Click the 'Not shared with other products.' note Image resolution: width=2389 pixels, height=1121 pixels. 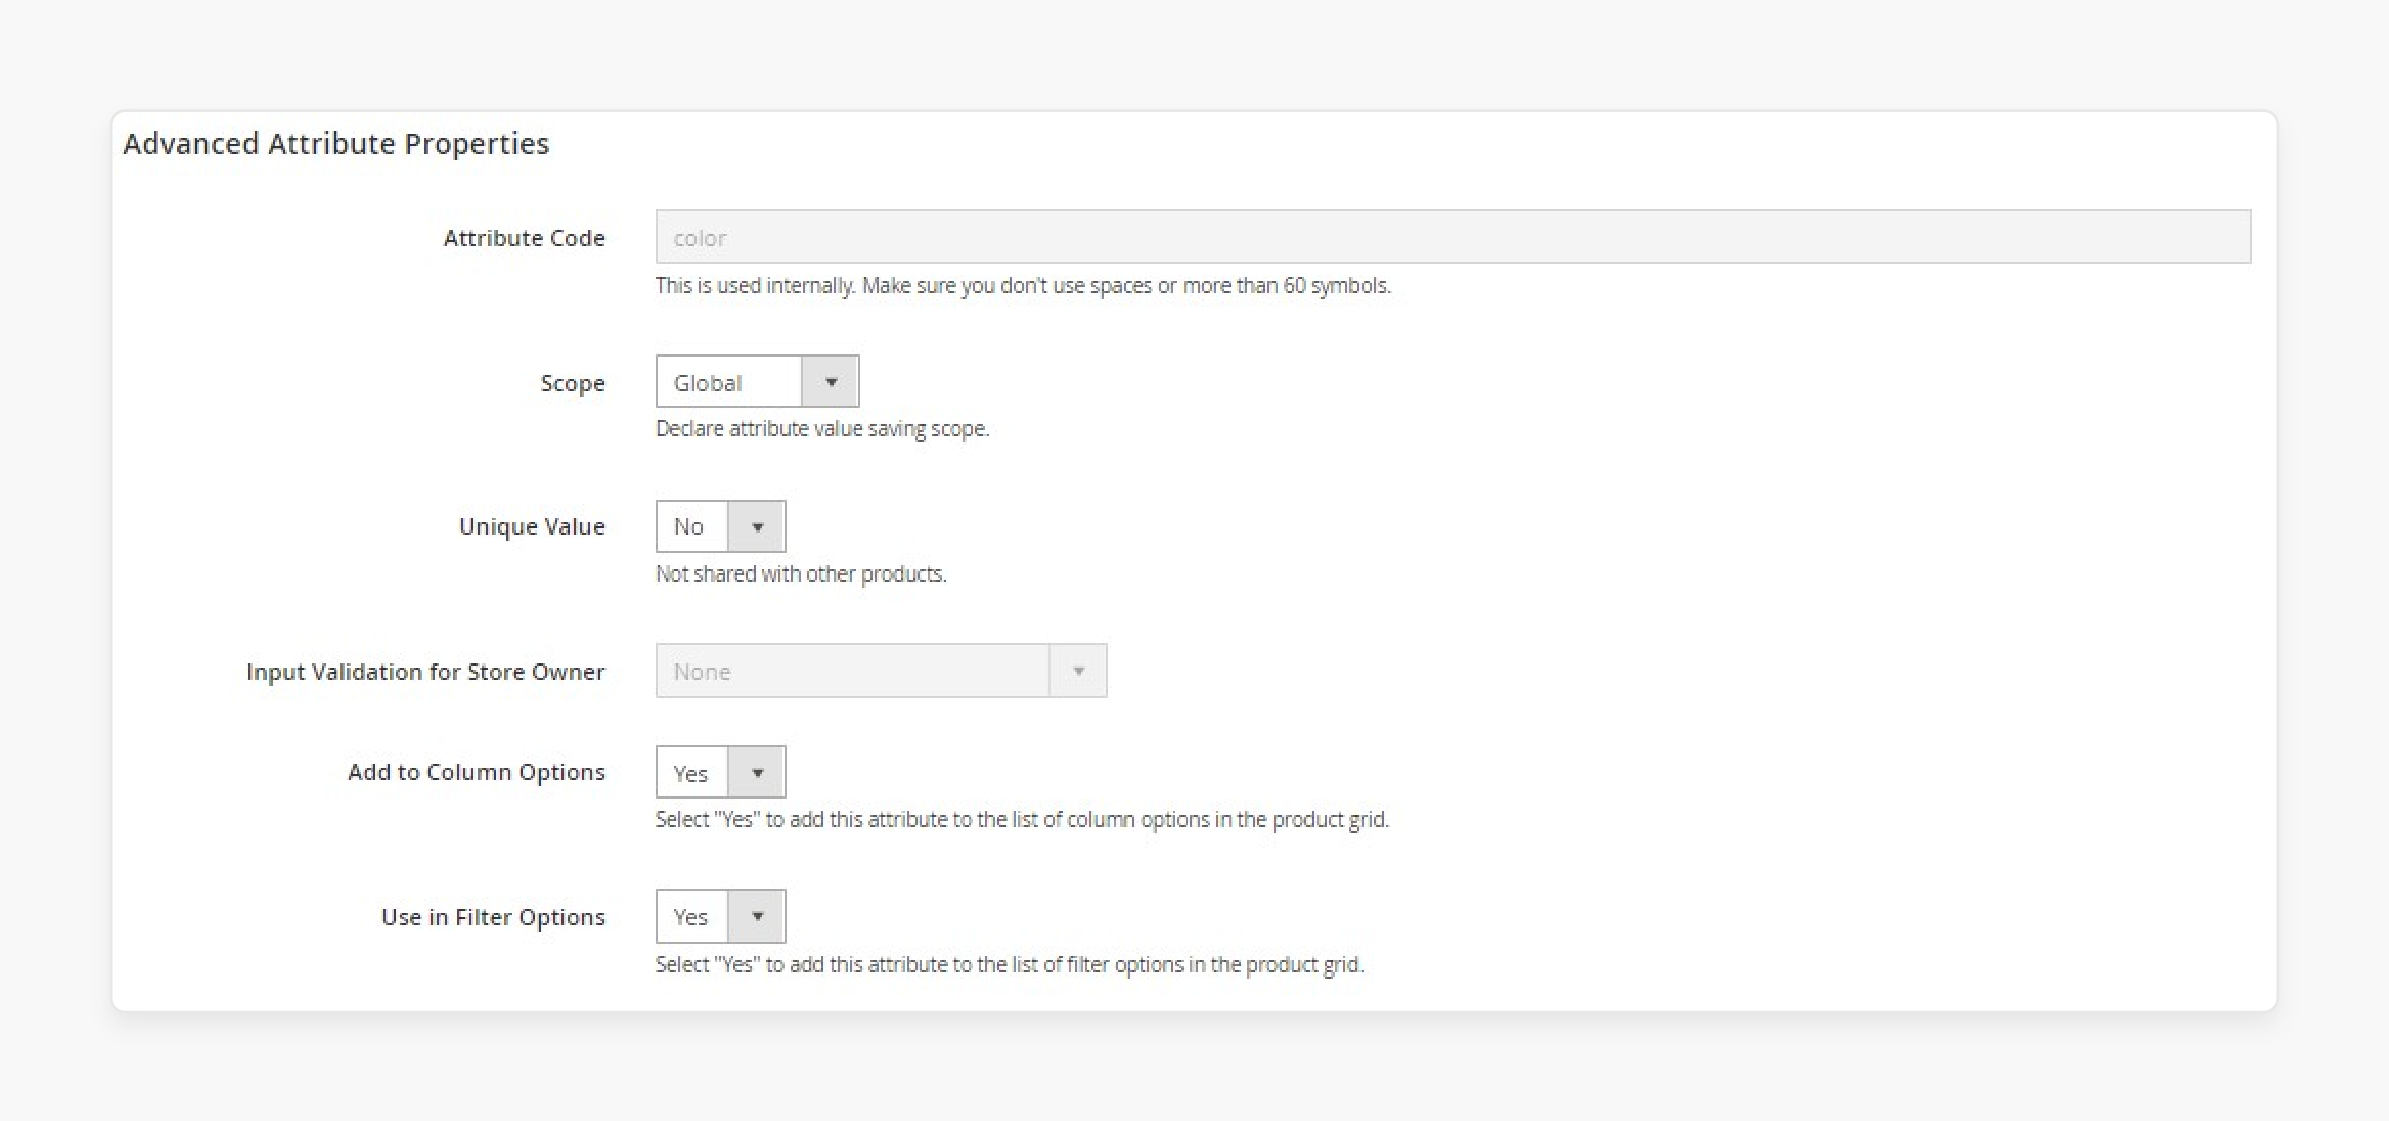coord(800,574)
